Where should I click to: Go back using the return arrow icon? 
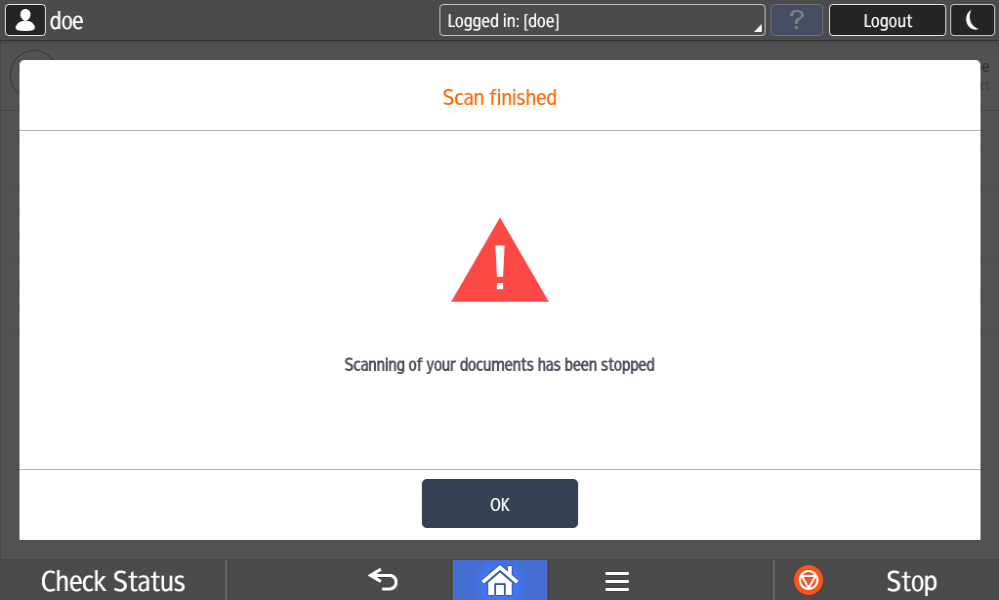[x=383, y=580]
